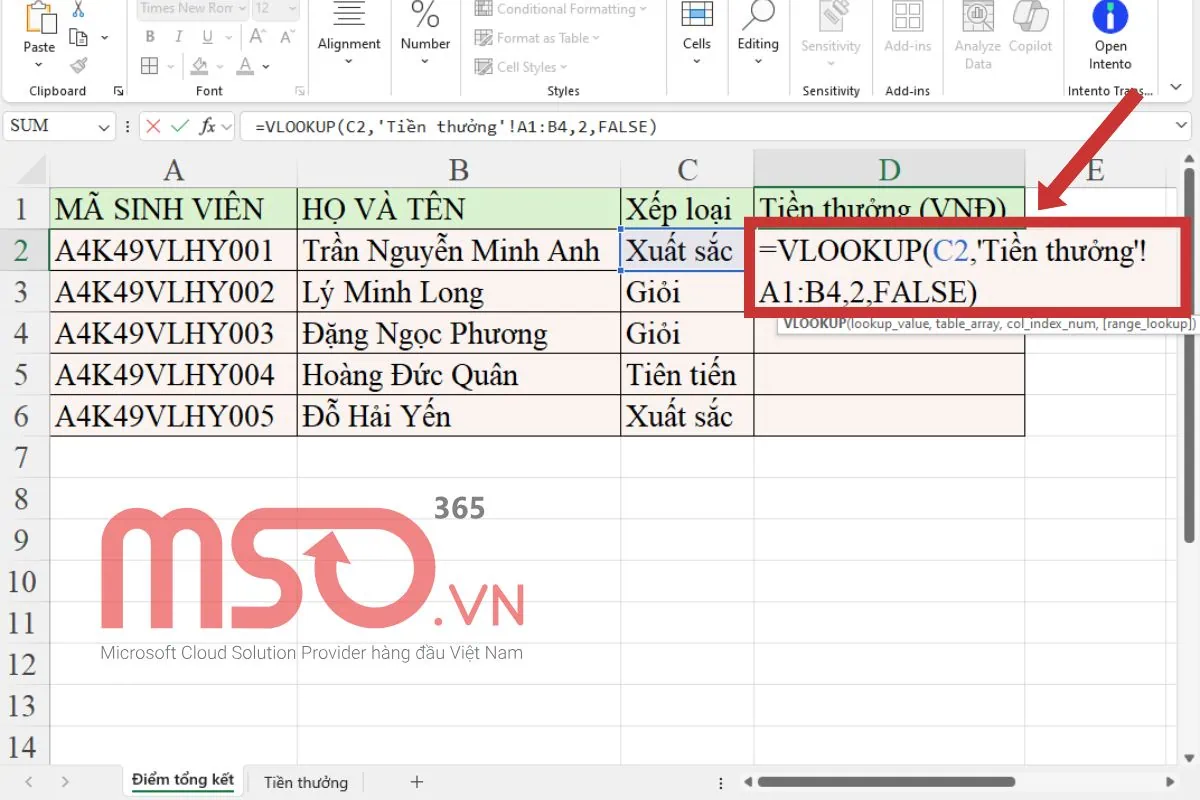
Task: Toggle bold formatting
Action: point(149,35)
